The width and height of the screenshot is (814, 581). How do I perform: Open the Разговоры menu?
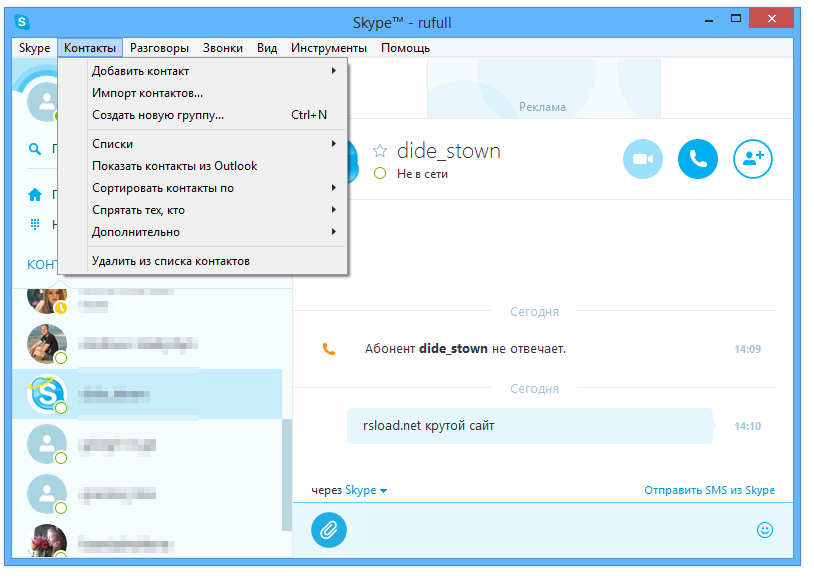(x=159, y=48)
